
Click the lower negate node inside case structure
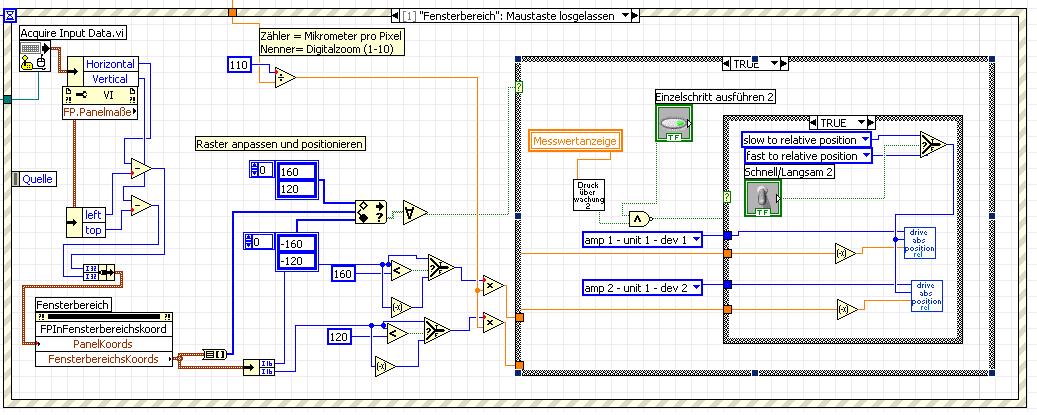[x=848, y=309]
